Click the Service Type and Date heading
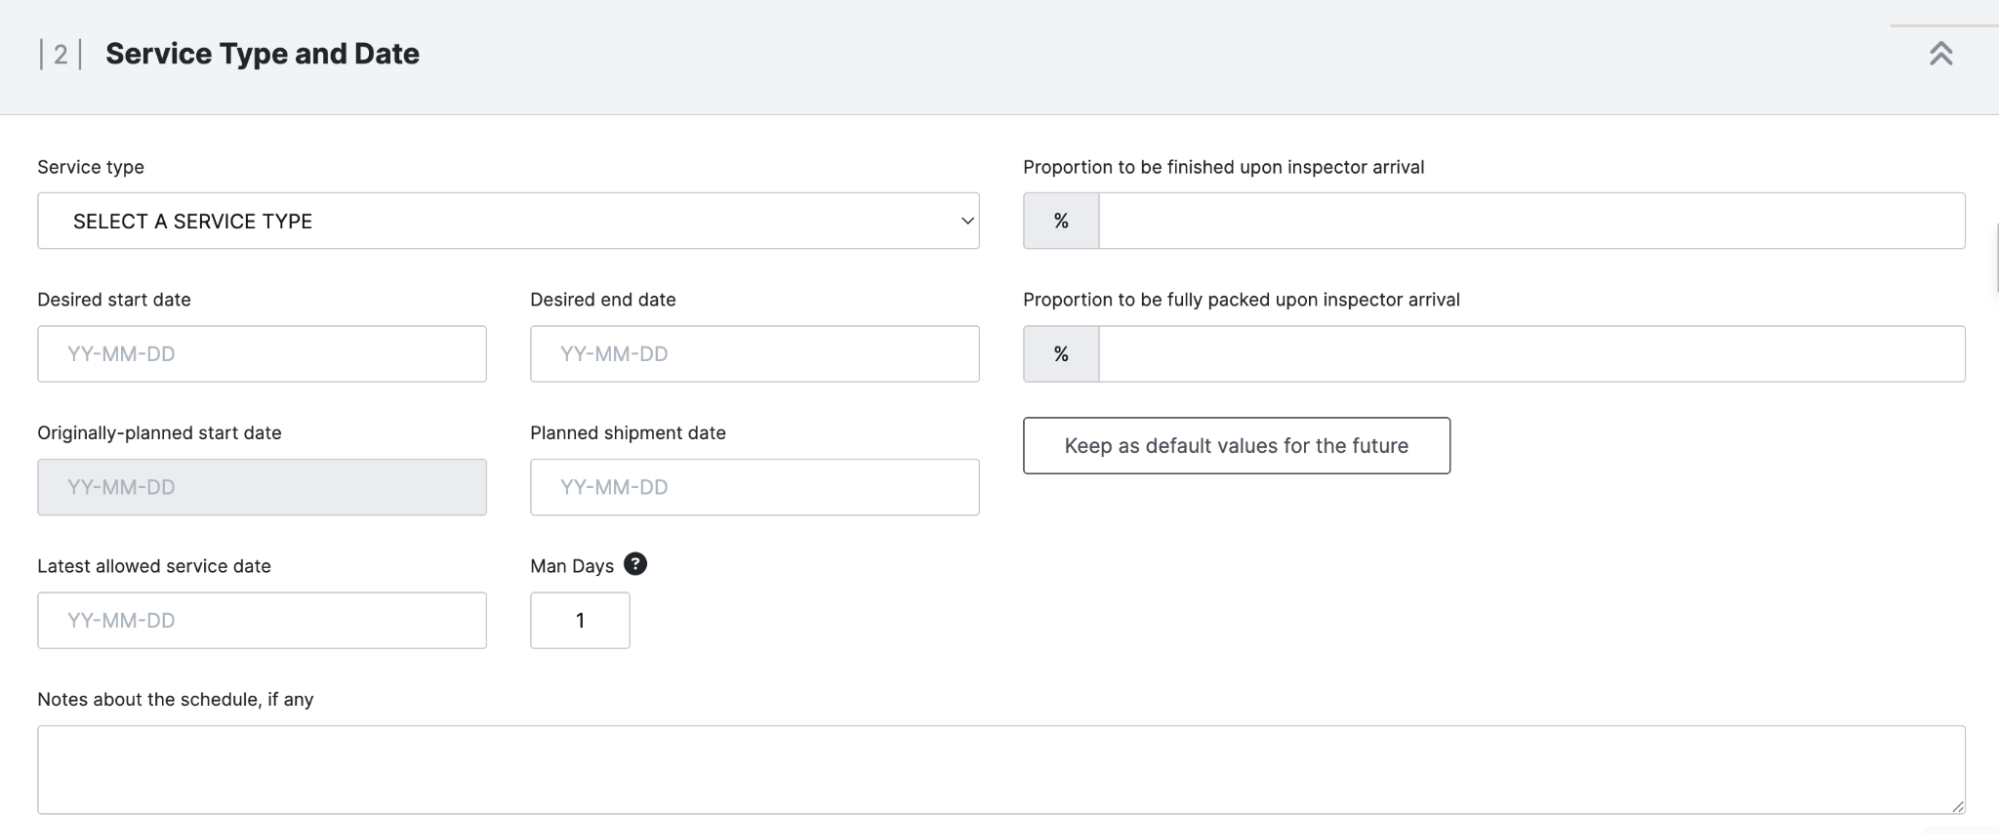 point(262,54)
